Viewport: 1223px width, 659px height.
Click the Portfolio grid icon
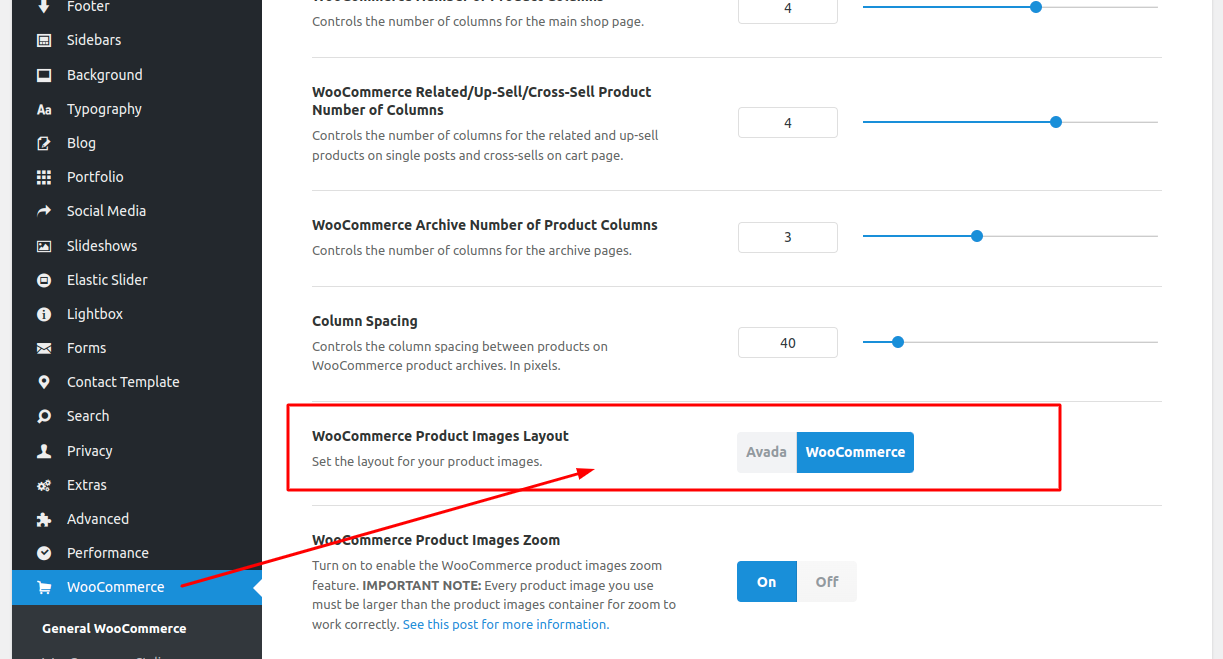point(43,177)
